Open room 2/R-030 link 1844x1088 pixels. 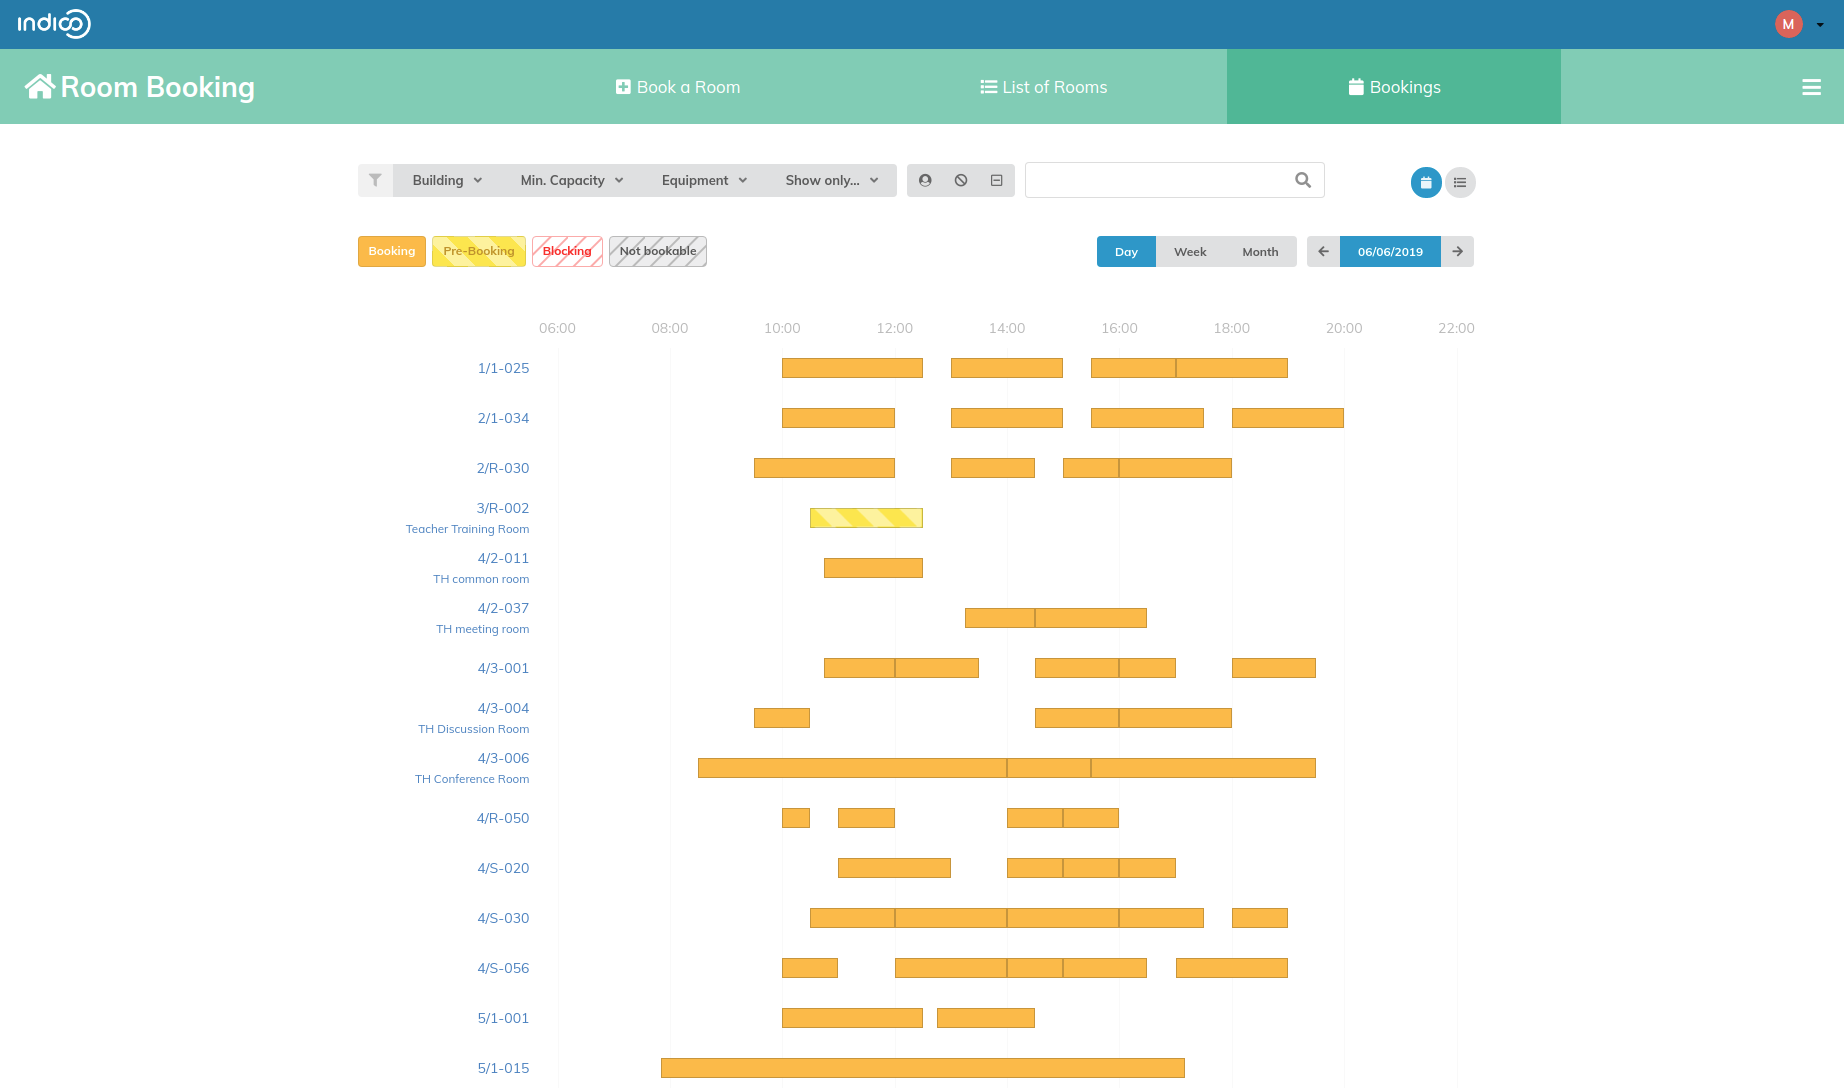[503, 468]
